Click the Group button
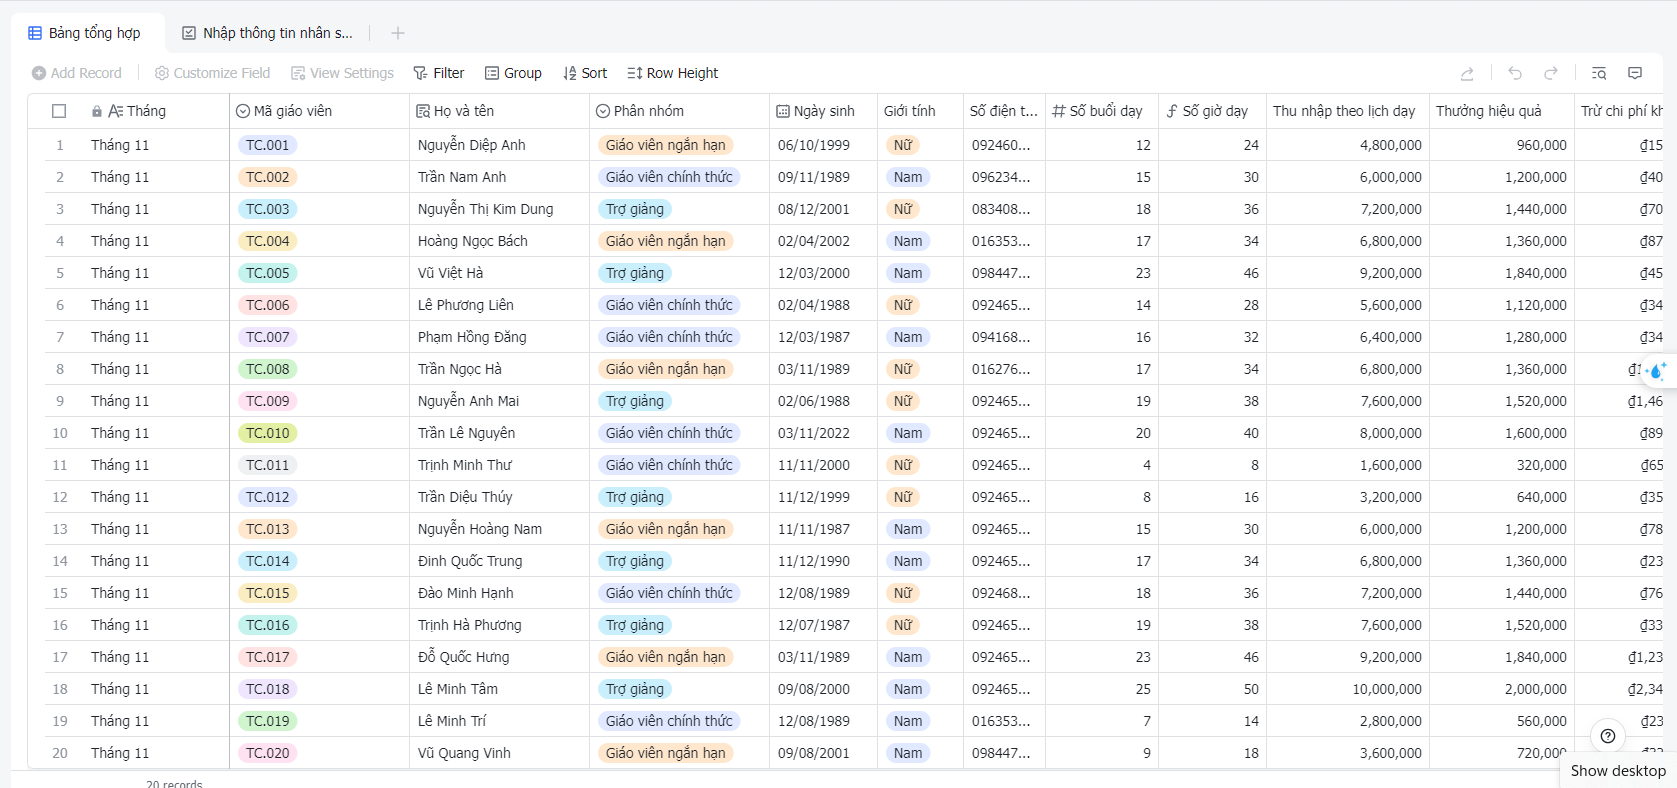The width and height of the screenshot is (1677, 788). tap(513, 73)
